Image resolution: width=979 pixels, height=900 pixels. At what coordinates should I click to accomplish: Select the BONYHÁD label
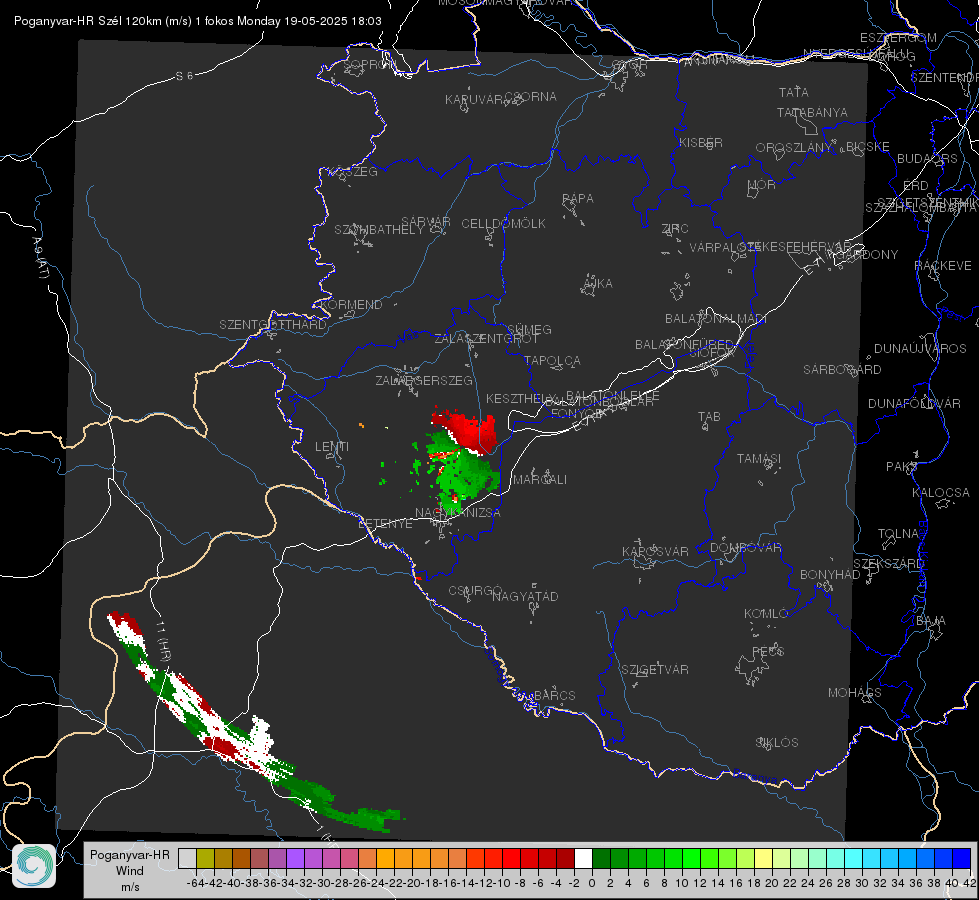(x=830, y=575)
